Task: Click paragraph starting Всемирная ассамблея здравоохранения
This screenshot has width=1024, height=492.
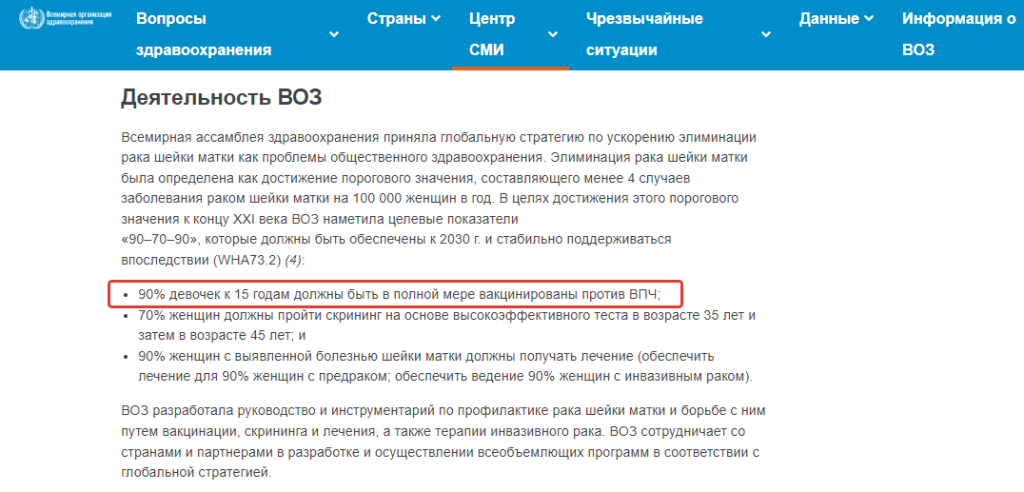Action: (x=439, y=199)
